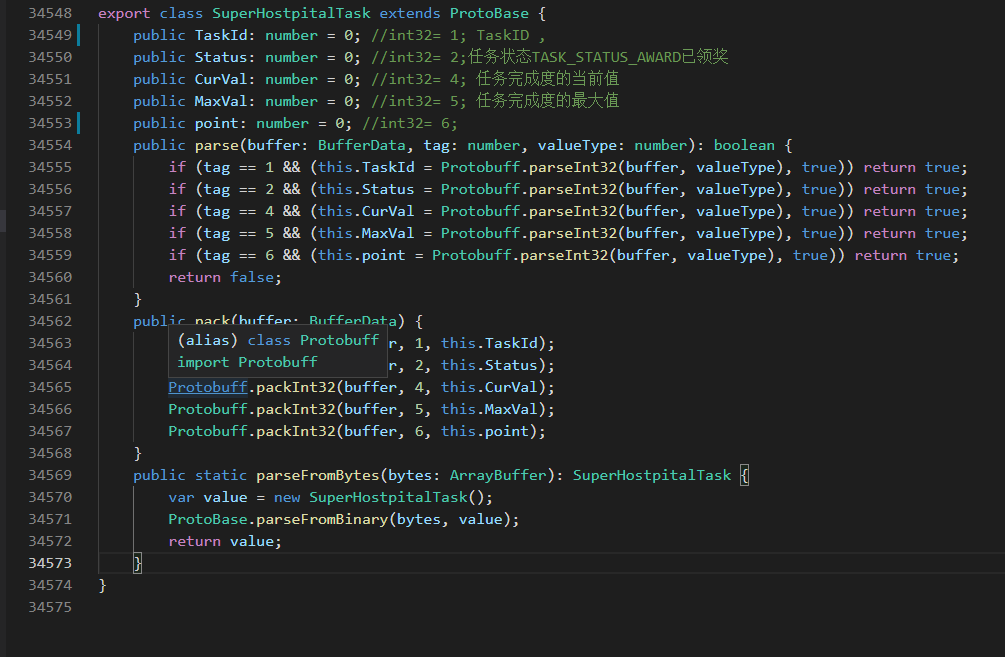Click 'return false;' on line 34560
This screenshot has width=1005, height=657.
point(225,278)
